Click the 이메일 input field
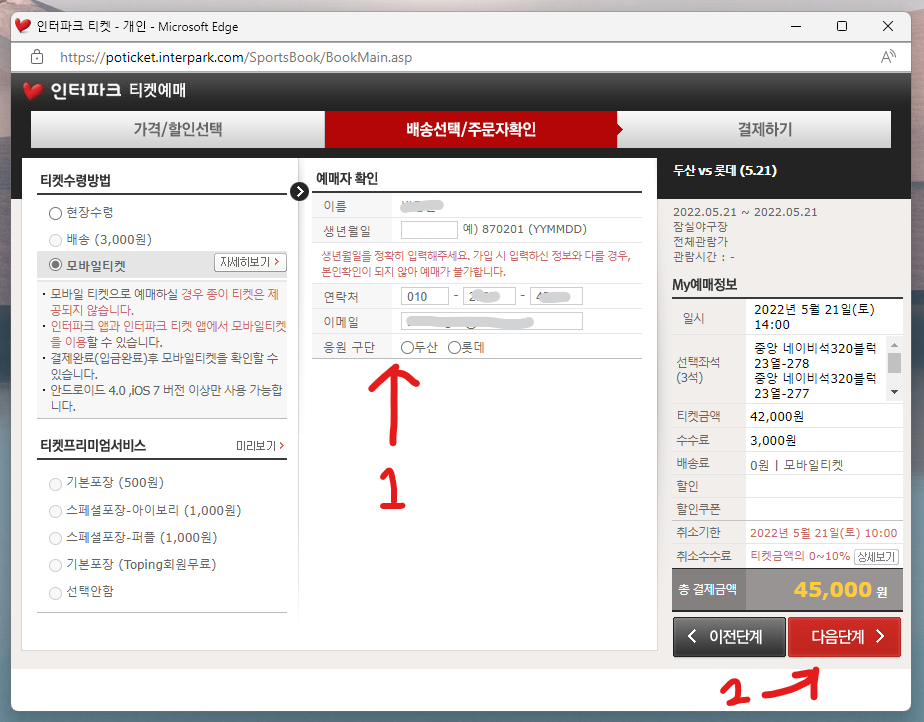The width and height of the screenshot is (924, 722). coord(491,321)
